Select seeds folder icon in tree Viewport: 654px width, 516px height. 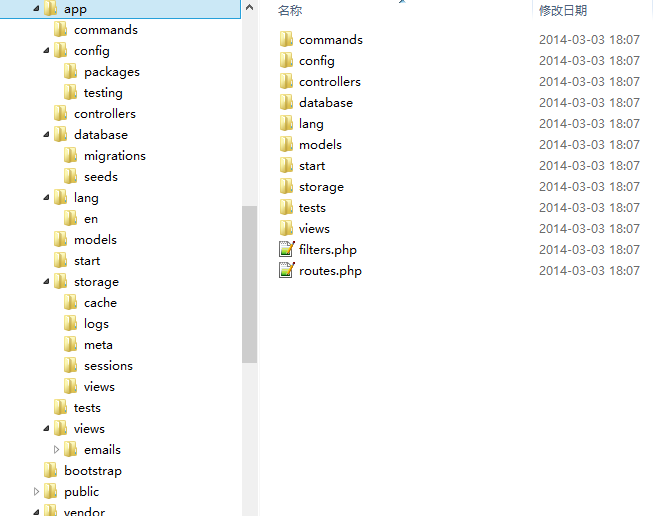[70, 176]
